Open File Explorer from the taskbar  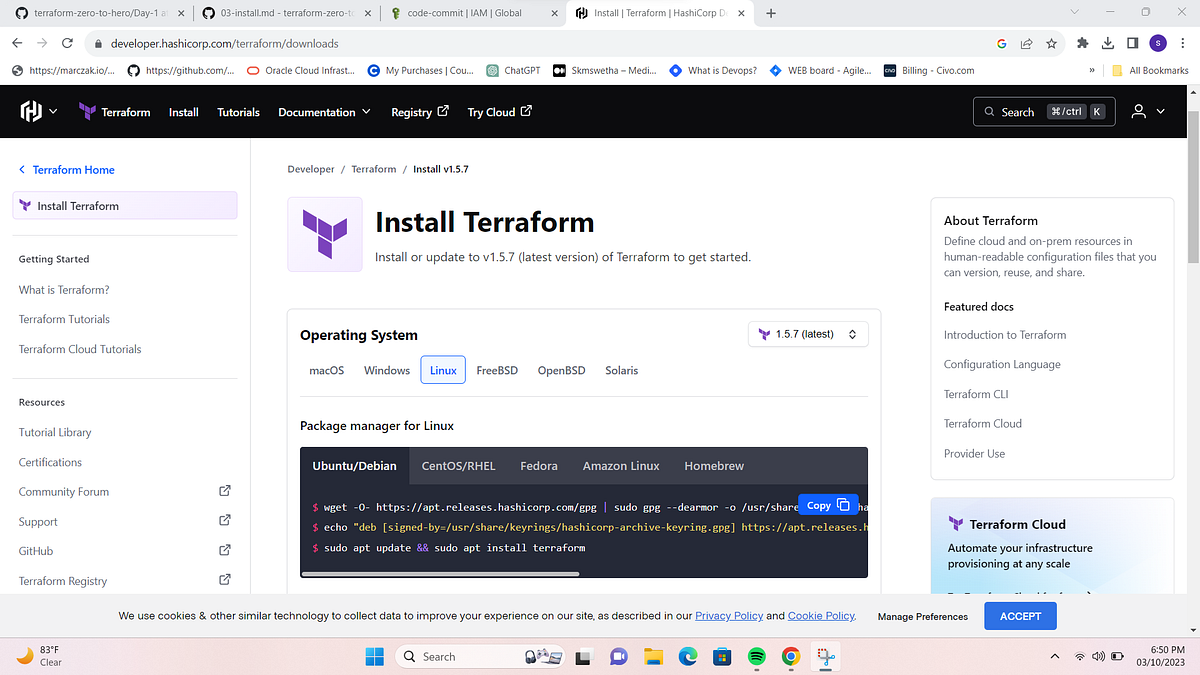[x=653, y=657]
